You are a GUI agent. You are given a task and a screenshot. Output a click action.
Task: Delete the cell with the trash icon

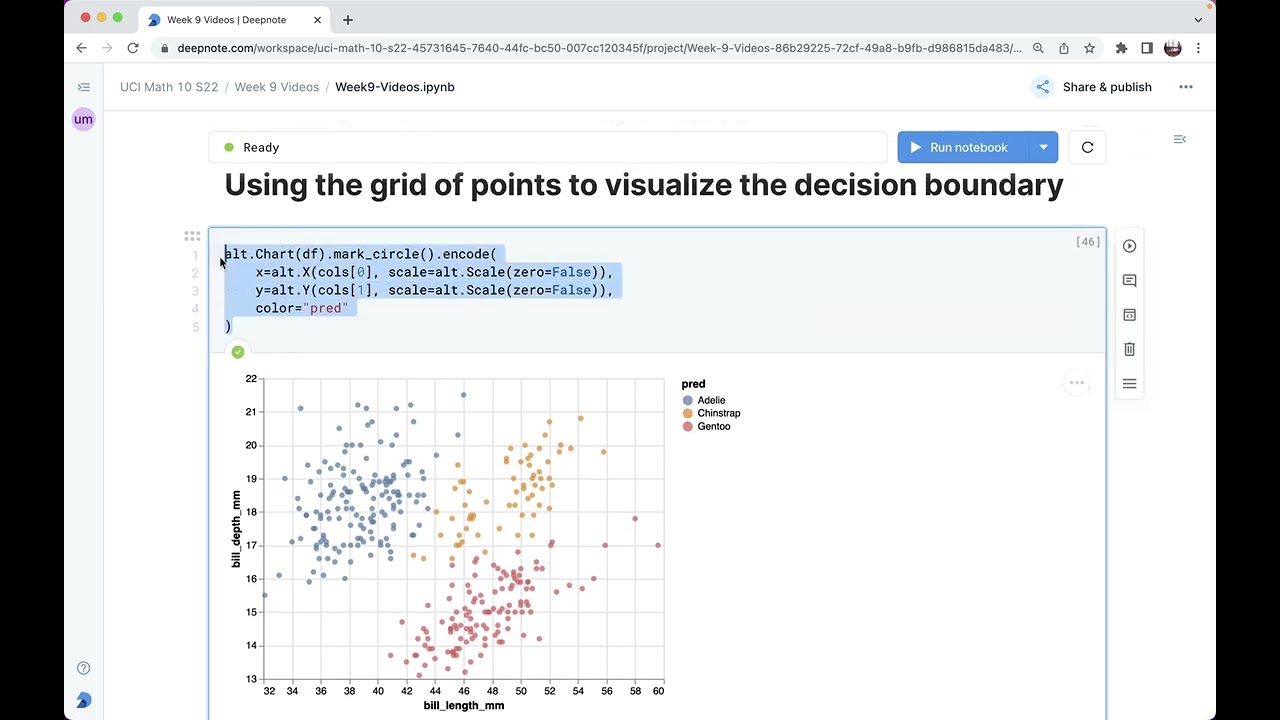point(1129,349)
